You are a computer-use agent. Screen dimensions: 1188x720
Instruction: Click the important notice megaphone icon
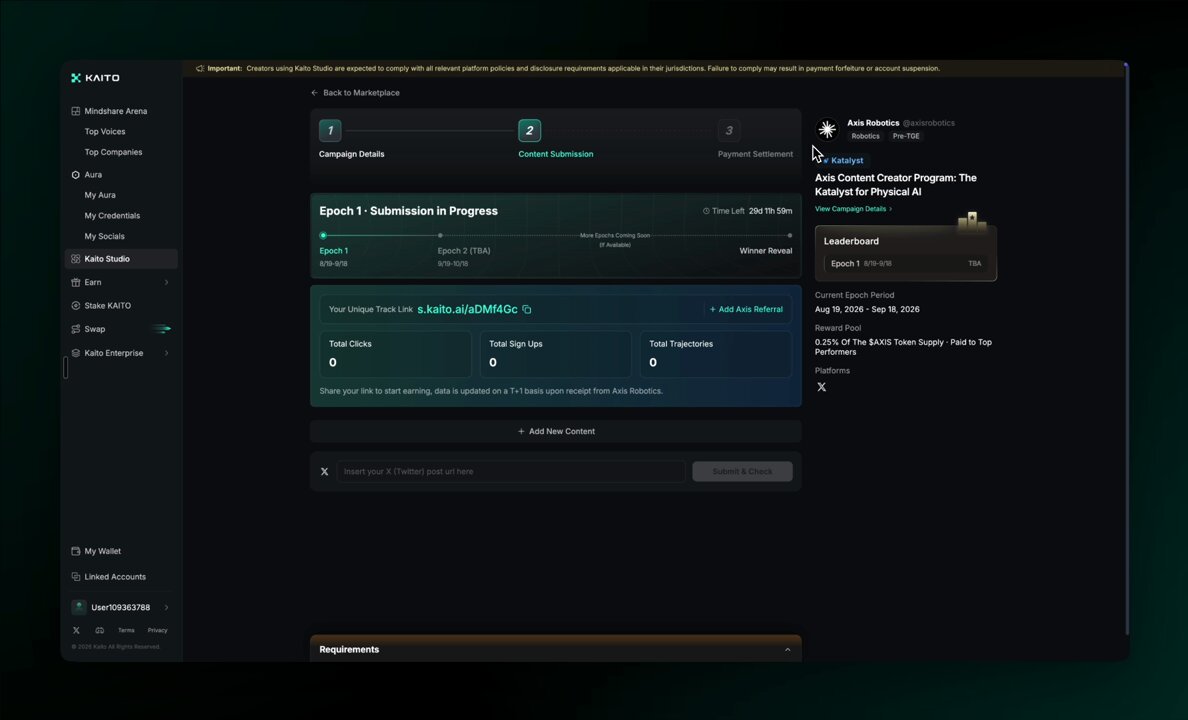click(x=200, y=68)
